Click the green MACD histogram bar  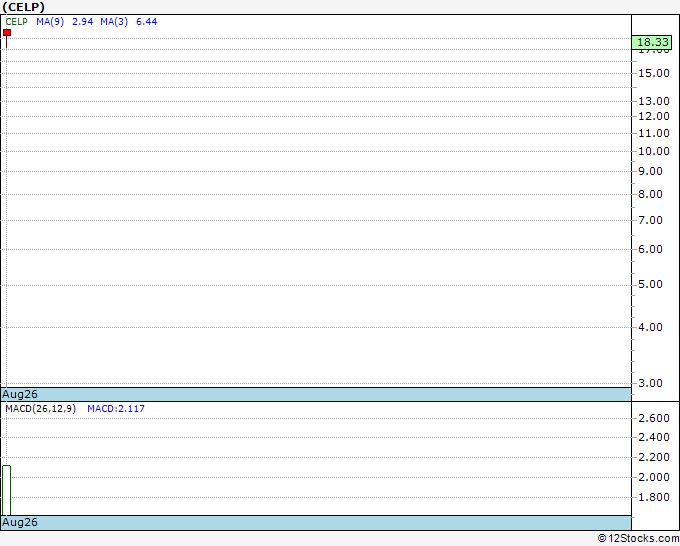pos(7,490)
